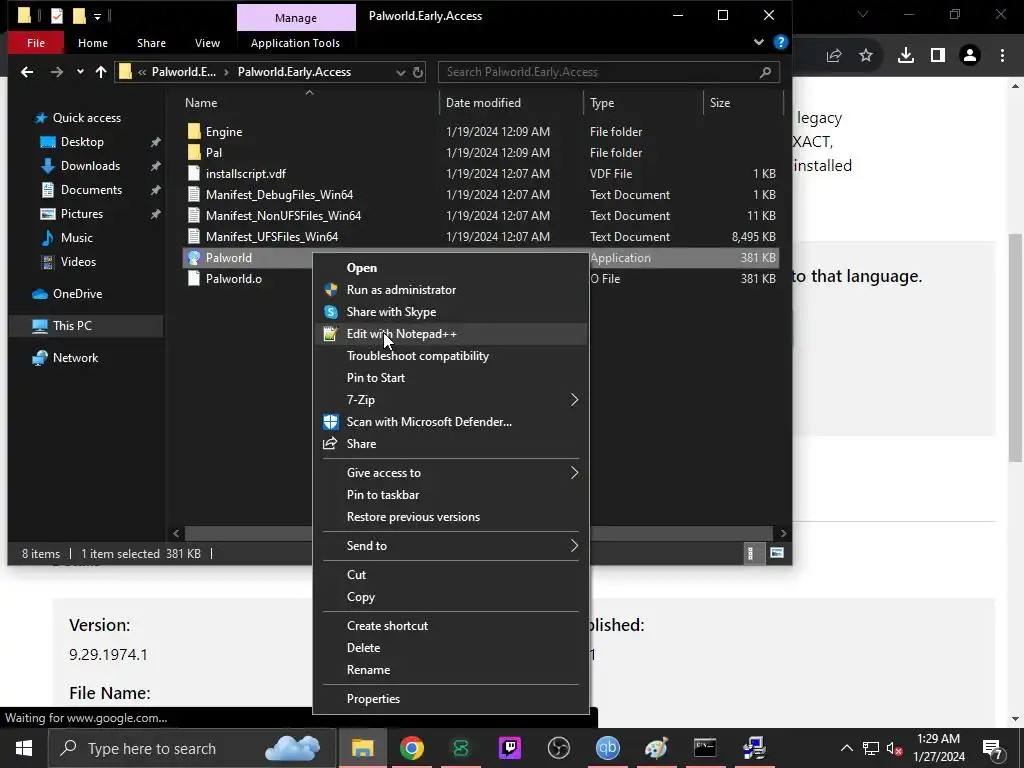The width and height of the screenshot is (1024, 768).
Task: Click the Chrome page vertical scrollbar
Action: pyautogui.click(x=1016, y=348)
